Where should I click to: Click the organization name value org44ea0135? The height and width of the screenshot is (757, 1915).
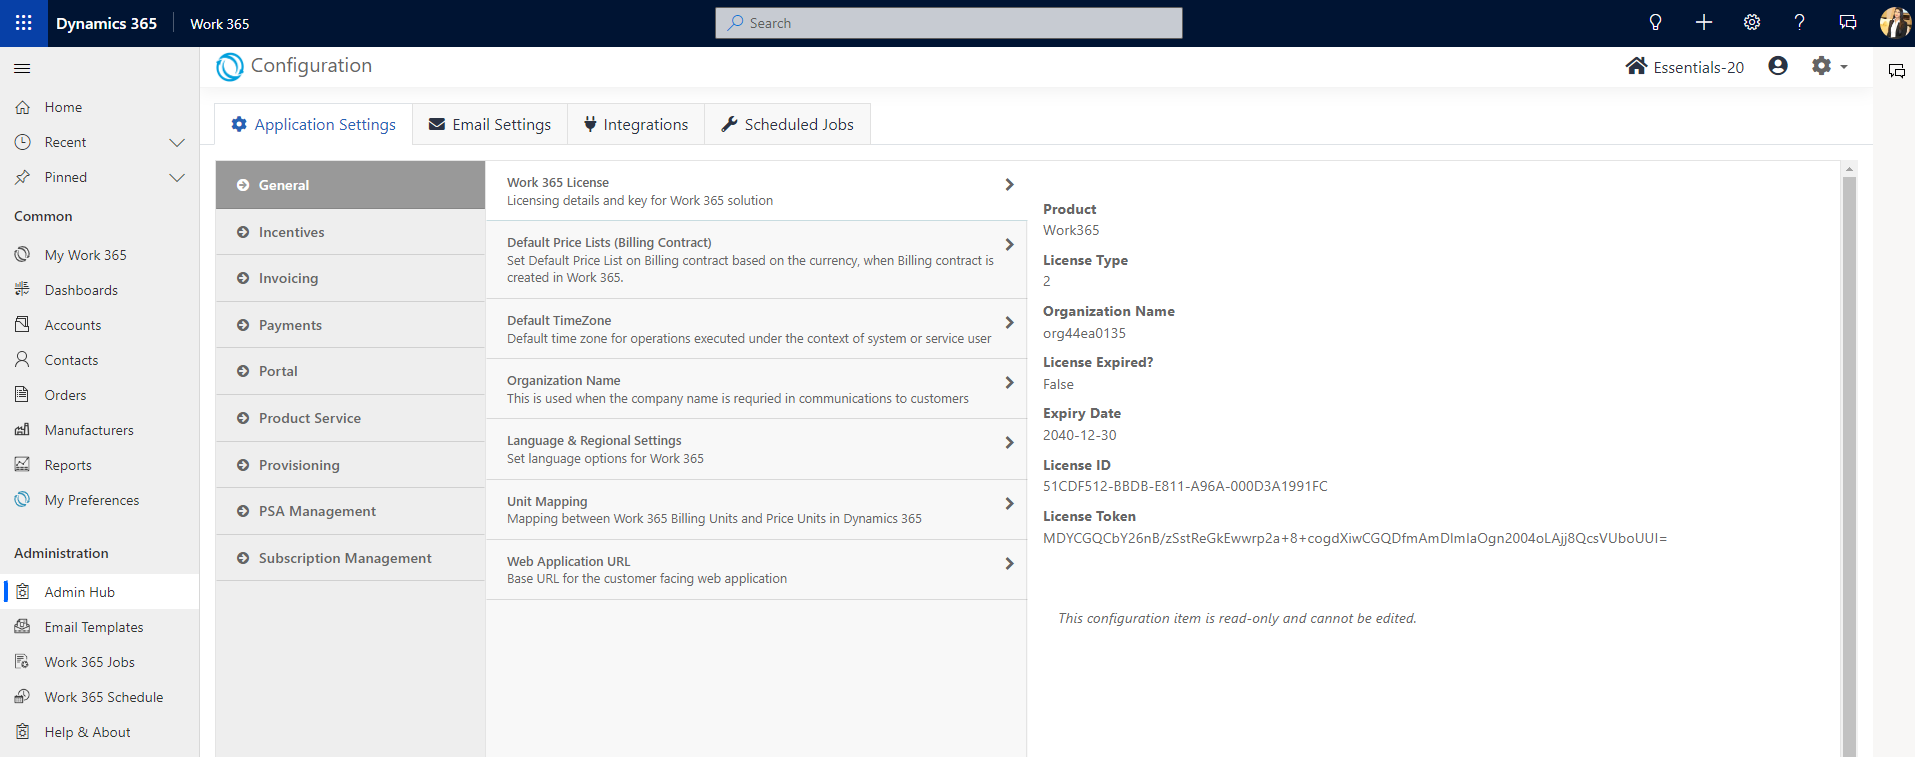(x=1084, y=333)
